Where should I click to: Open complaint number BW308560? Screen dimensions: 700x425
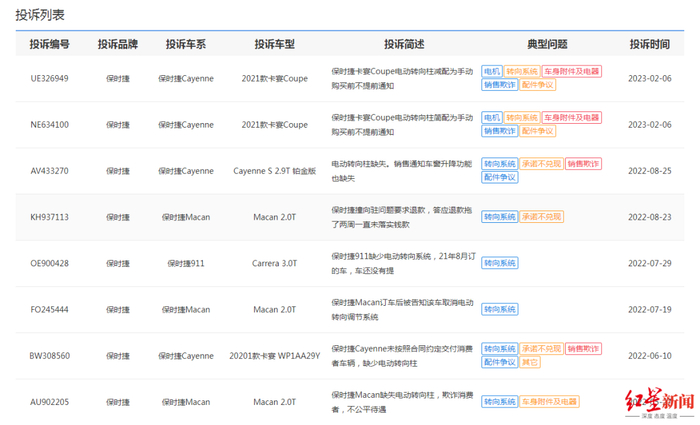pos(50,356)
